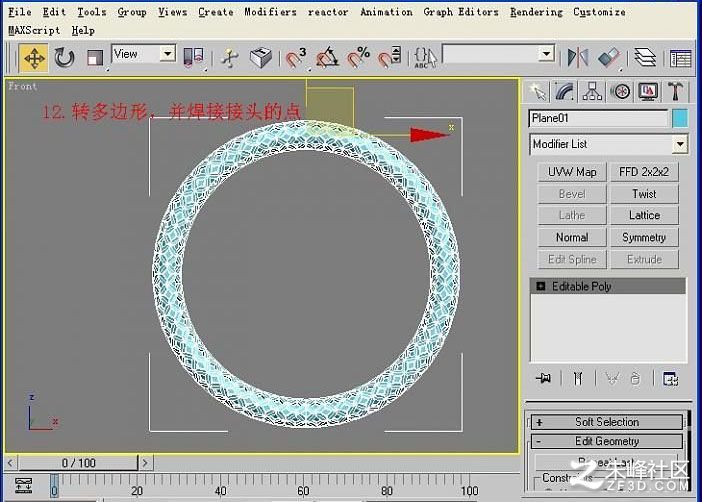Collapse the Edit Geometry rollout

point(607,441)
